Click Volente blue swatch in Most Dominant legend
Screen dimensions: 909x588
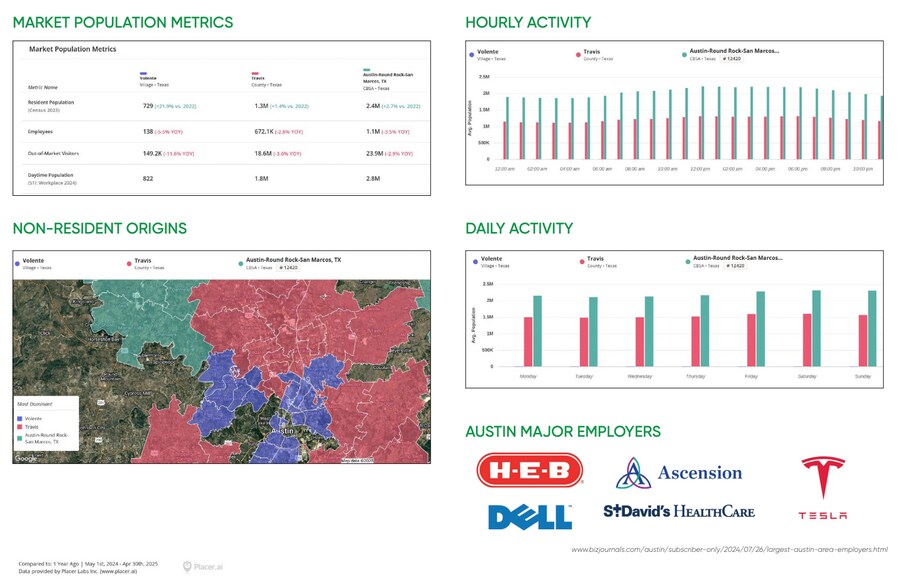click(21, 417)
